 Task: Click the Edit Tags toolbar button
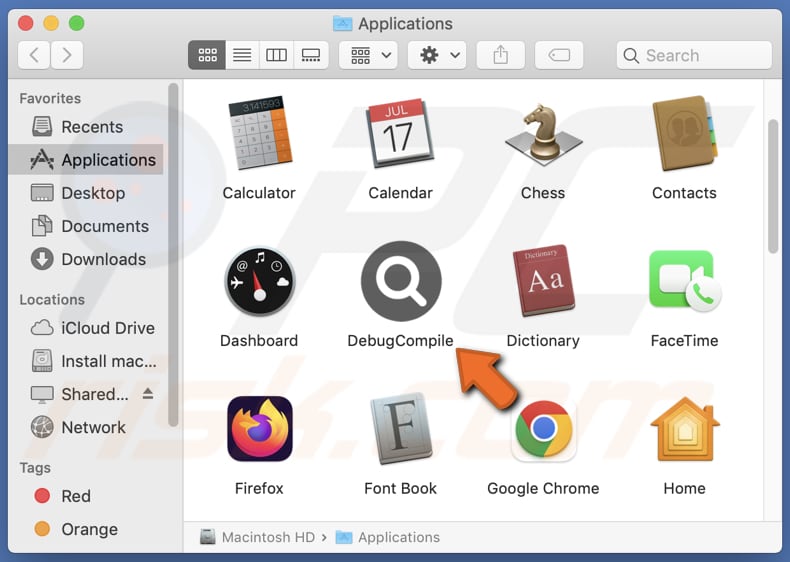[559, 55]
